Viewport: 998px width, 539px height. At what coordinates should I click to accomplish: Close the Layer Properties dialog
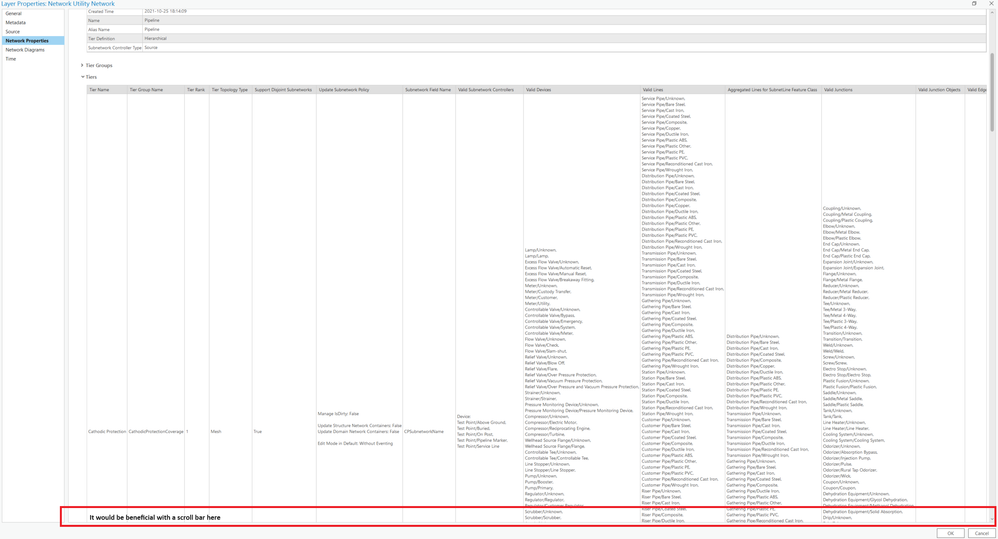point(990,3)
